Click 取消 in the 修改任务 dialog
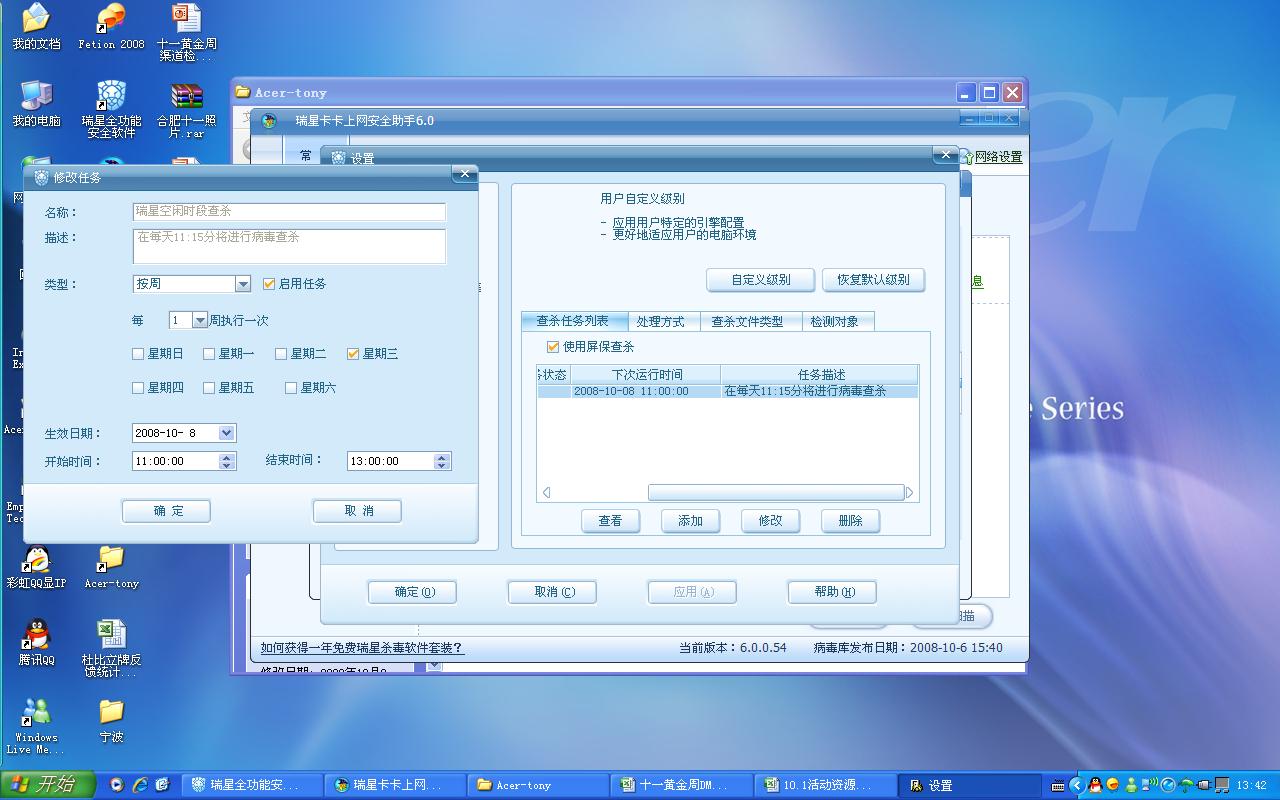Viewport: 1280px width, 800px height. 357,511
